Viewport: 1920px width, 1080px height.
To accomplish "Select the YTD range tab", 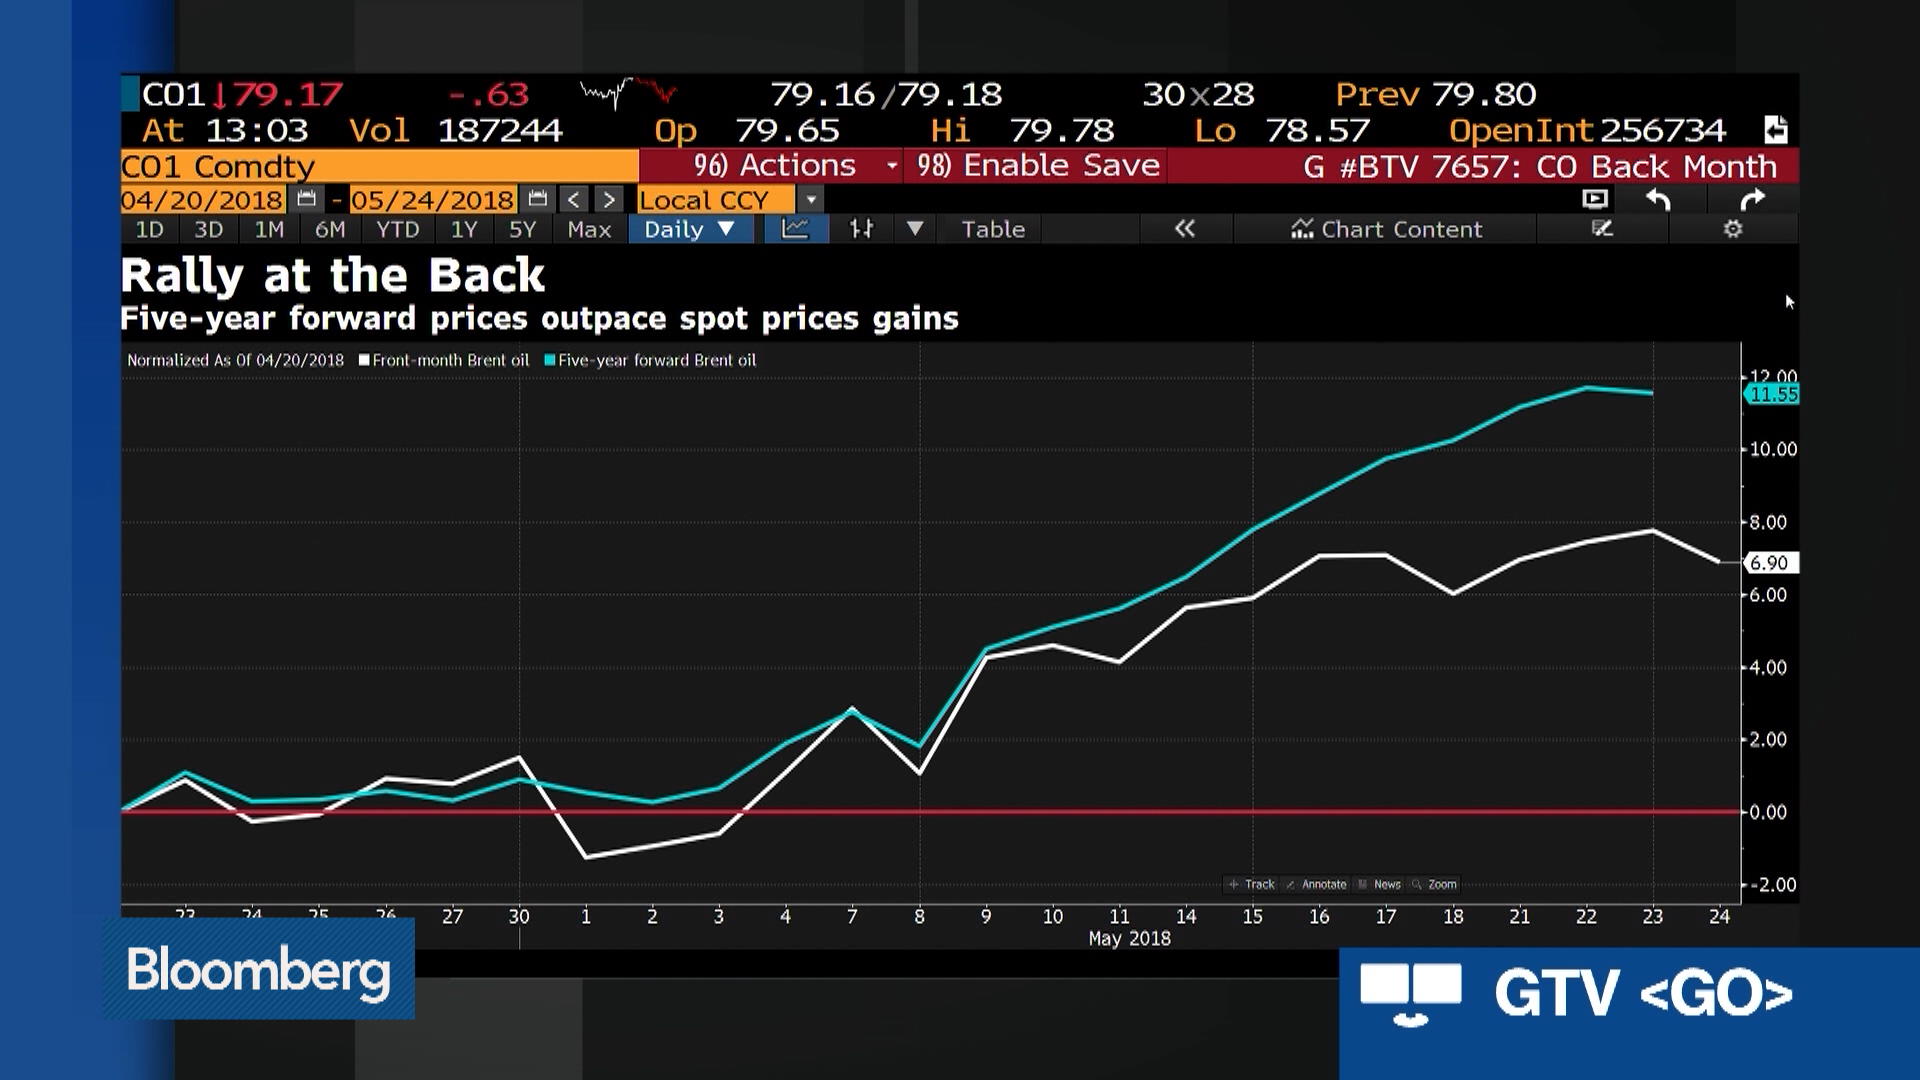I will (397, 229).
